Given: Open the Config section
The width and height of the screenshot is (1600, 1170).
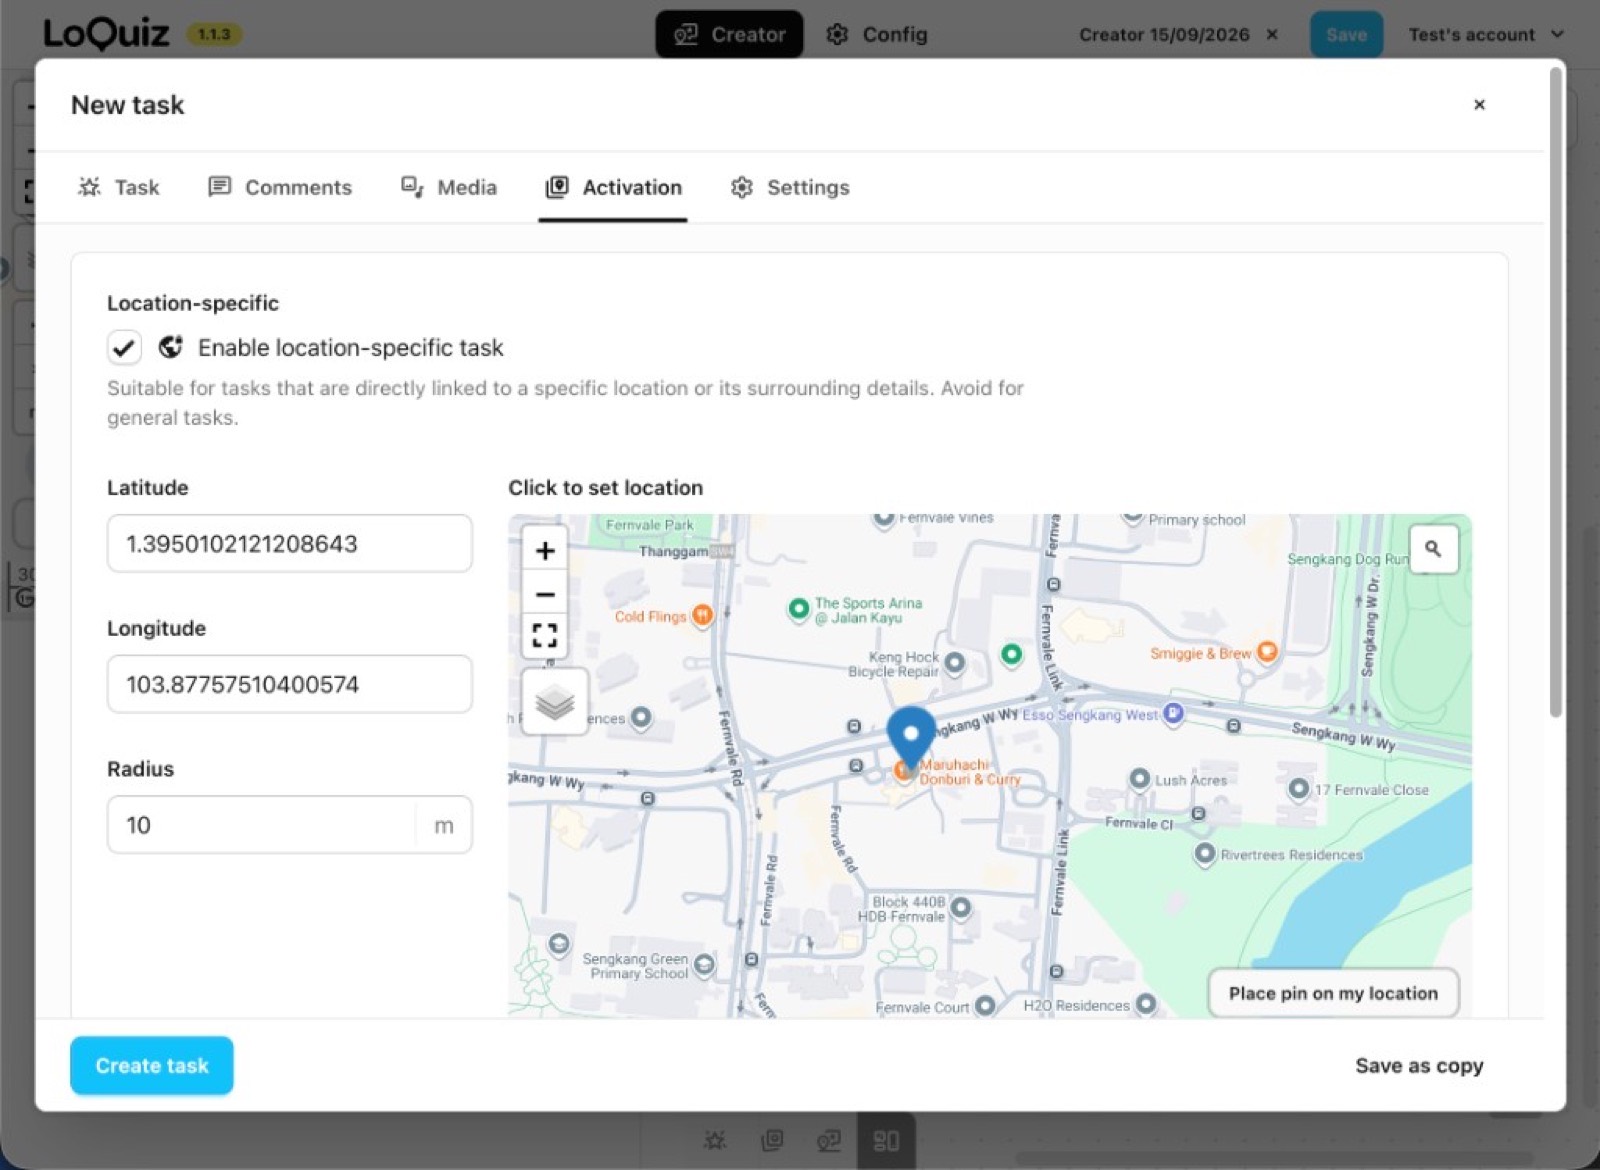Looking at the screenshot, I should point(877,35).
